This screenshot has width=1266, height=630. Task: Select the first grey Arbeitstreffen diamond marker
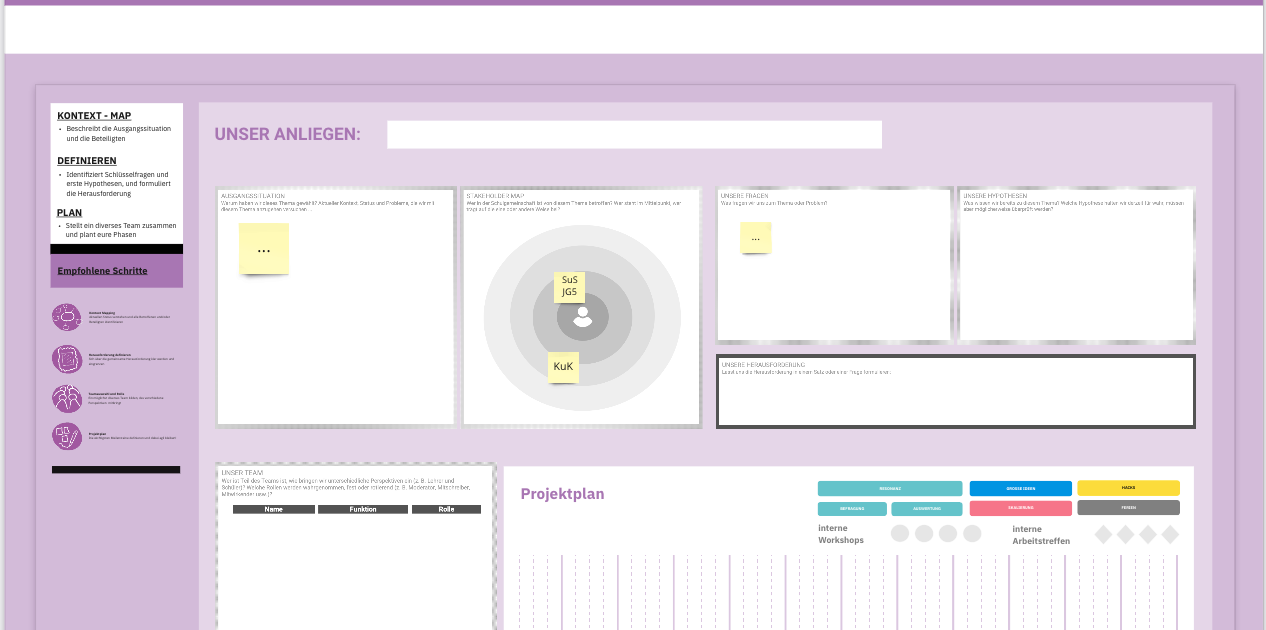click(x=1104, y=535)
